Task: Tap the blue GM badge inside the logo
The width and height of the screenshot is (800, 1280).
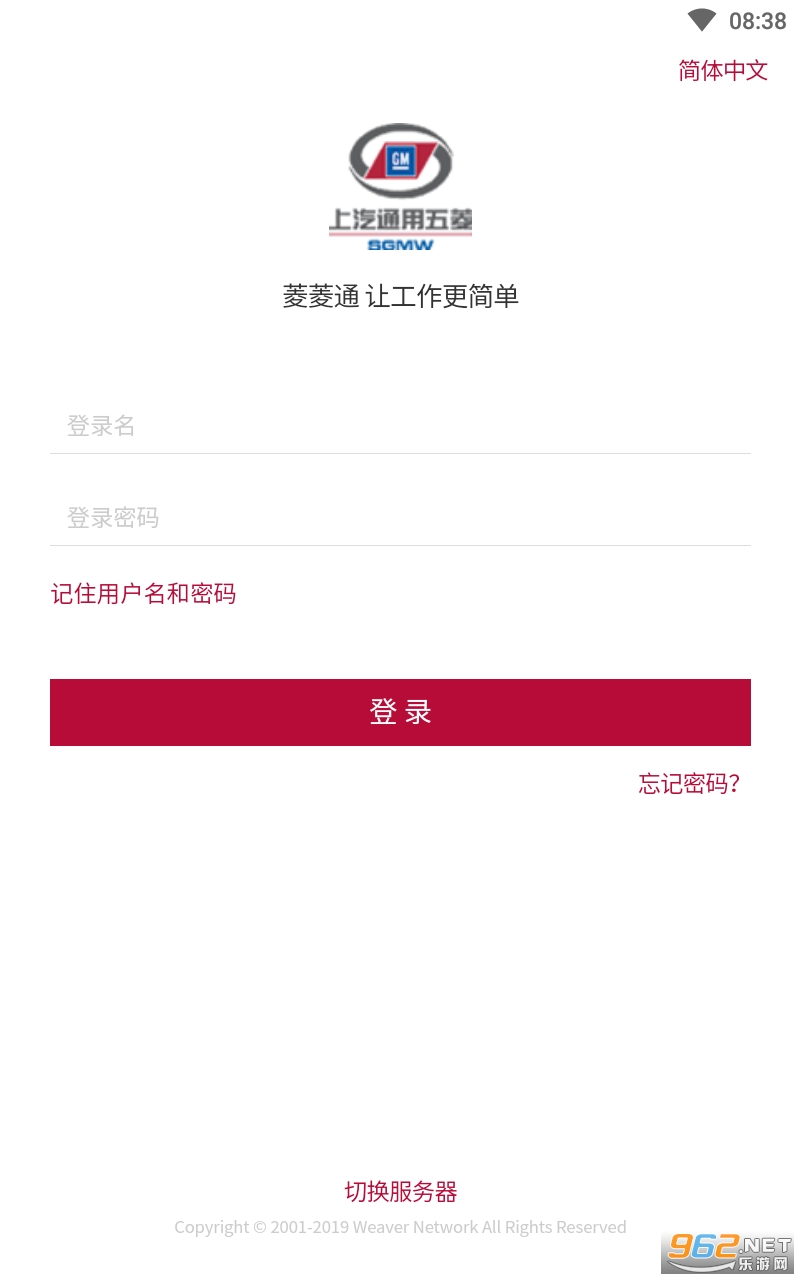Action: pyautogui.click(x=401, y=160)
